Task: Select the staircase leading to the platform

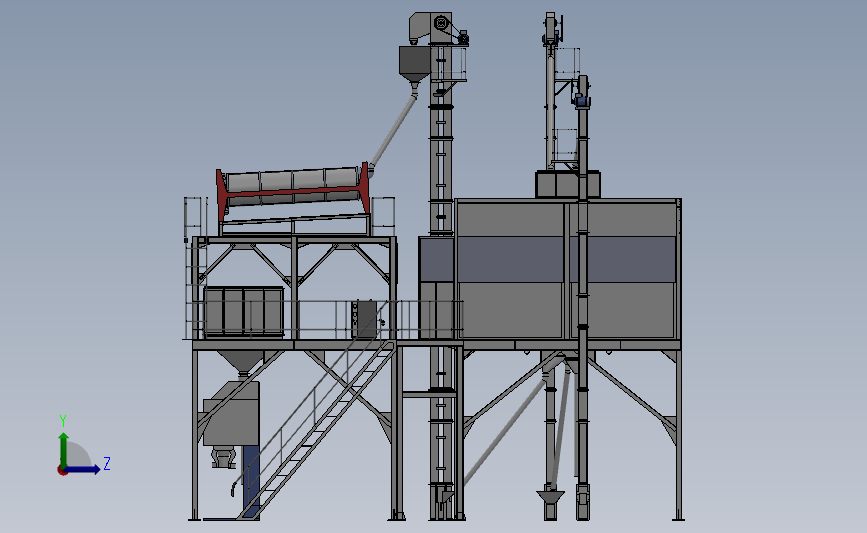Action: (318, 430)
